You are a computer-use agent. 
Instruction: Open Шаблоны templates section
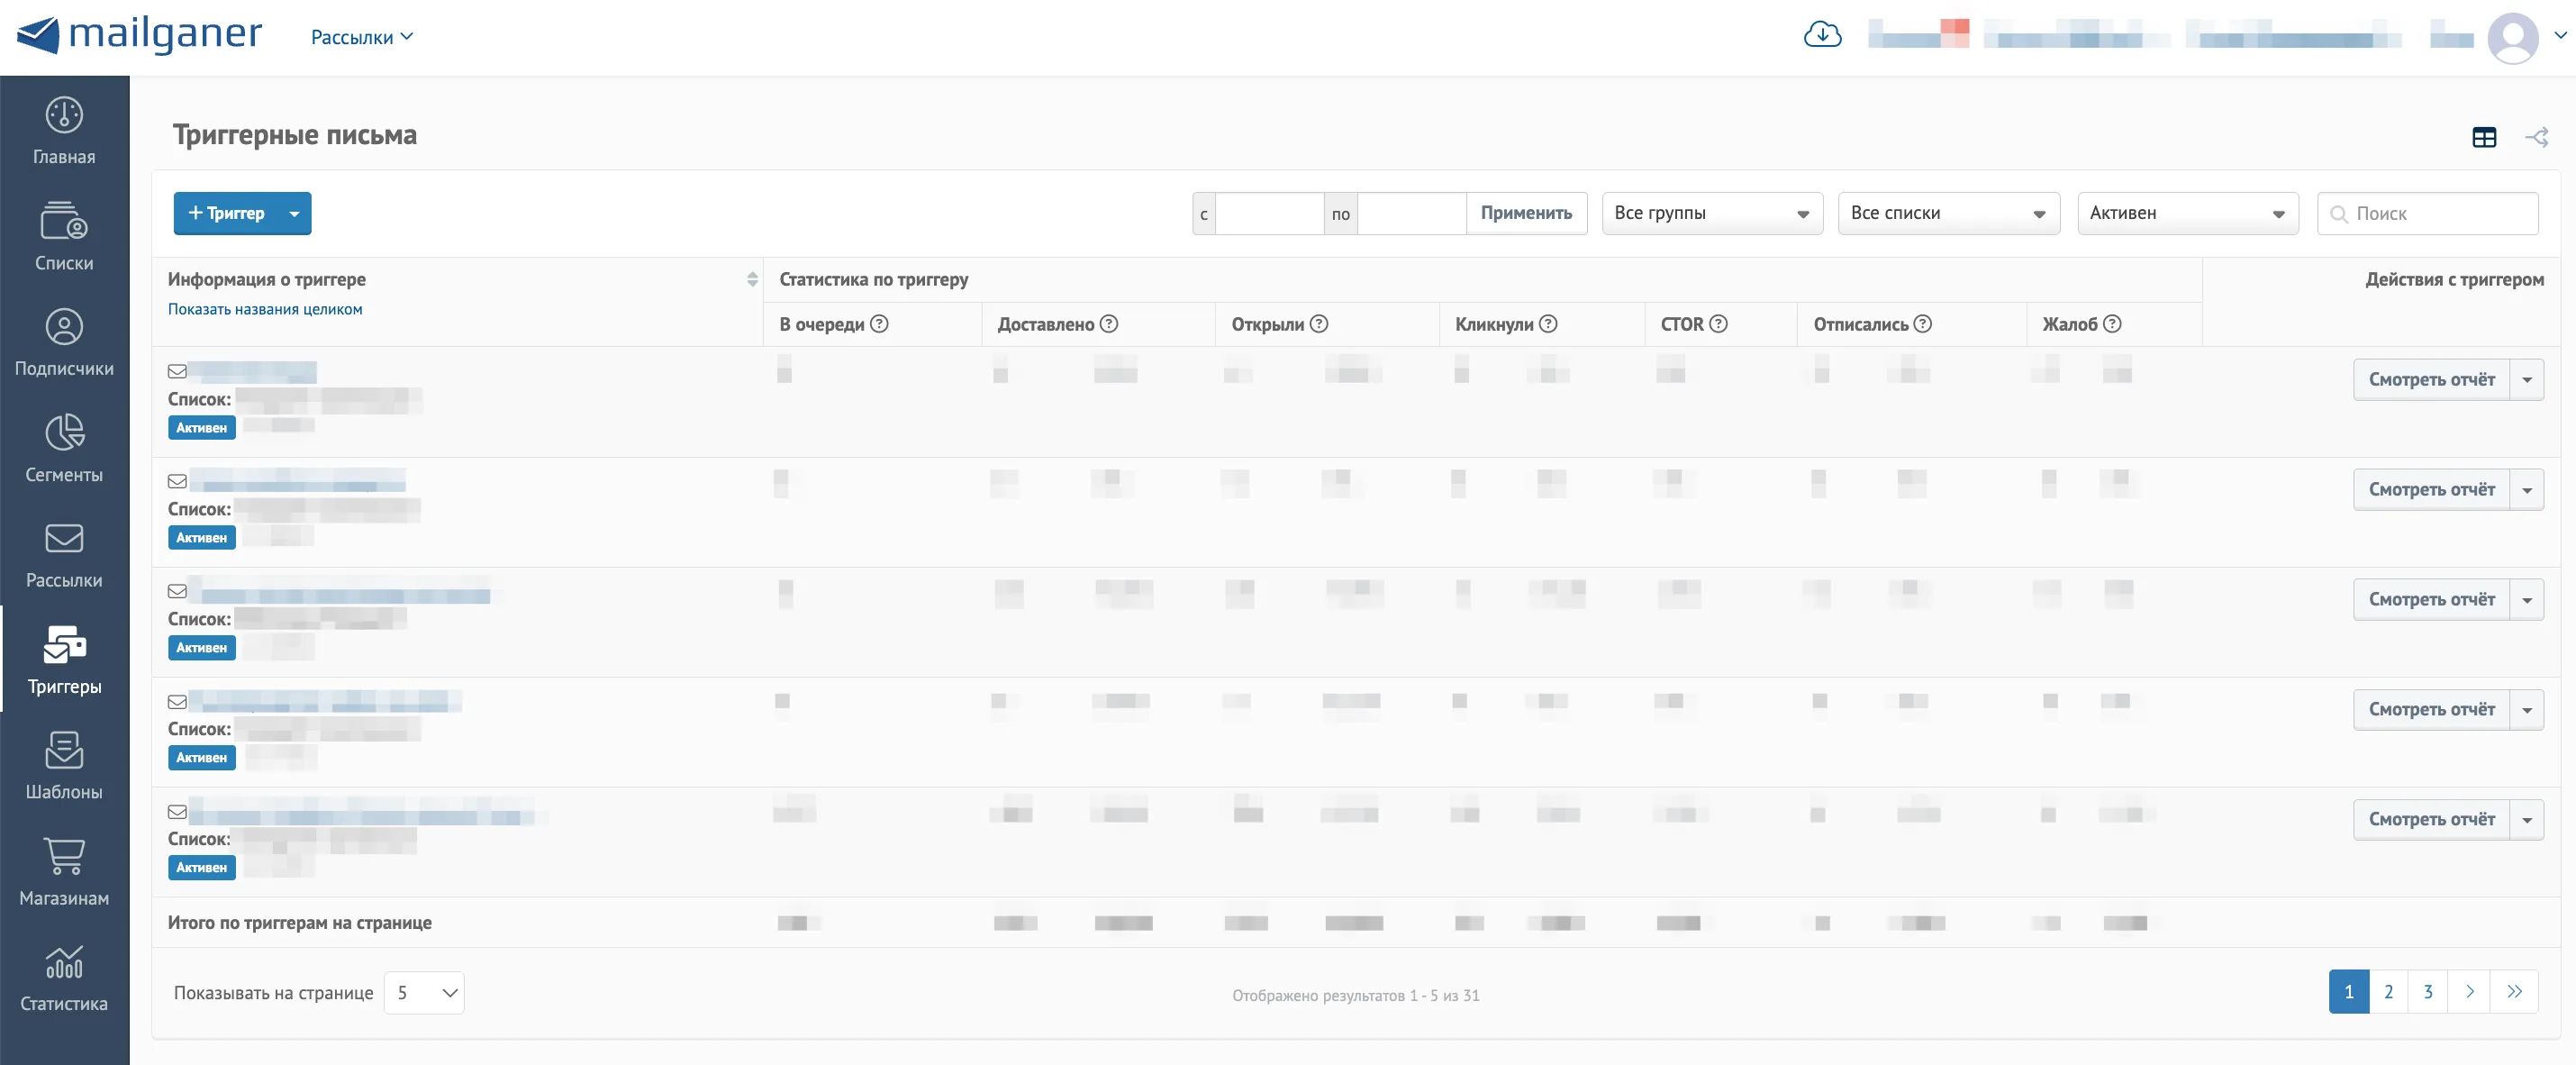tap(64, 766)
